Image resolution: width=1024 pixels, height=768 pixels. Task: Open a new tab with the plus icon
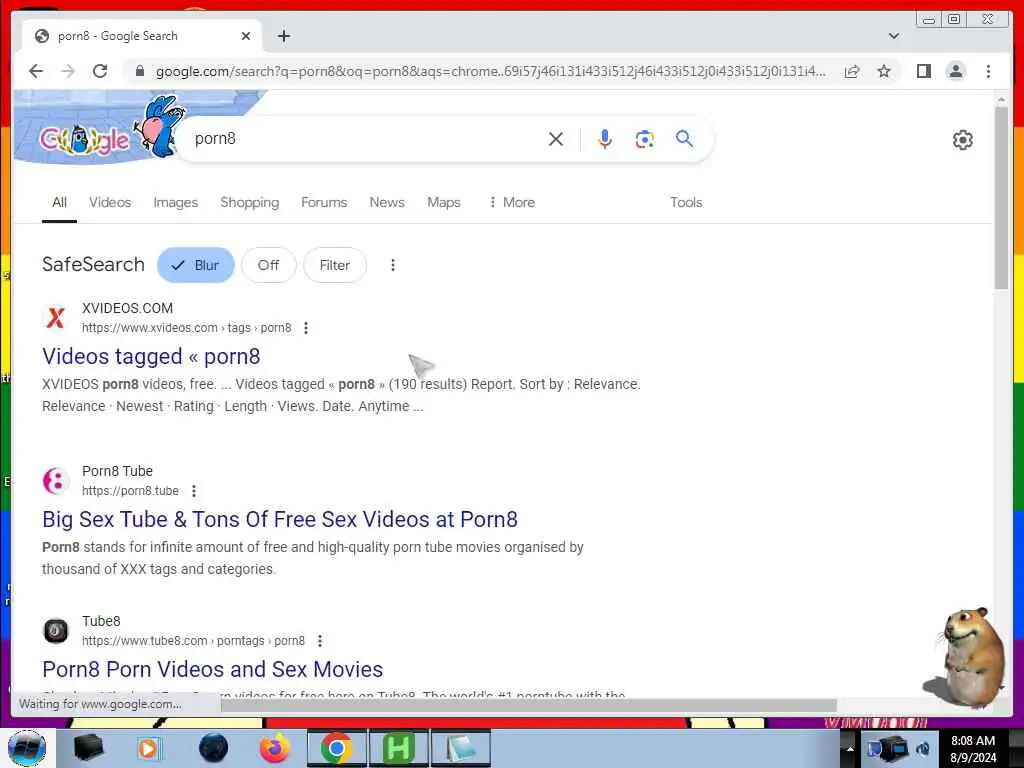(283, 36)
